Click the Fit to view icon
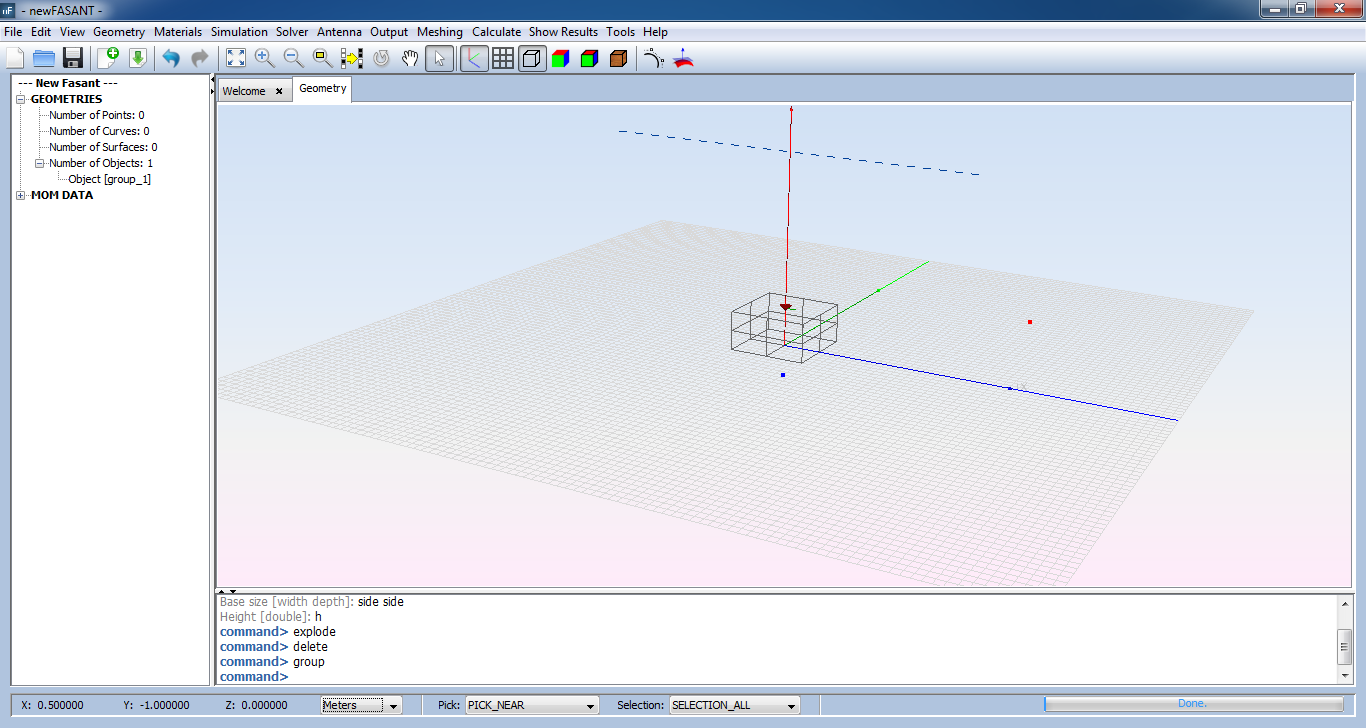This screenshot has width=1366, height=728. click(x=235, y=58)
